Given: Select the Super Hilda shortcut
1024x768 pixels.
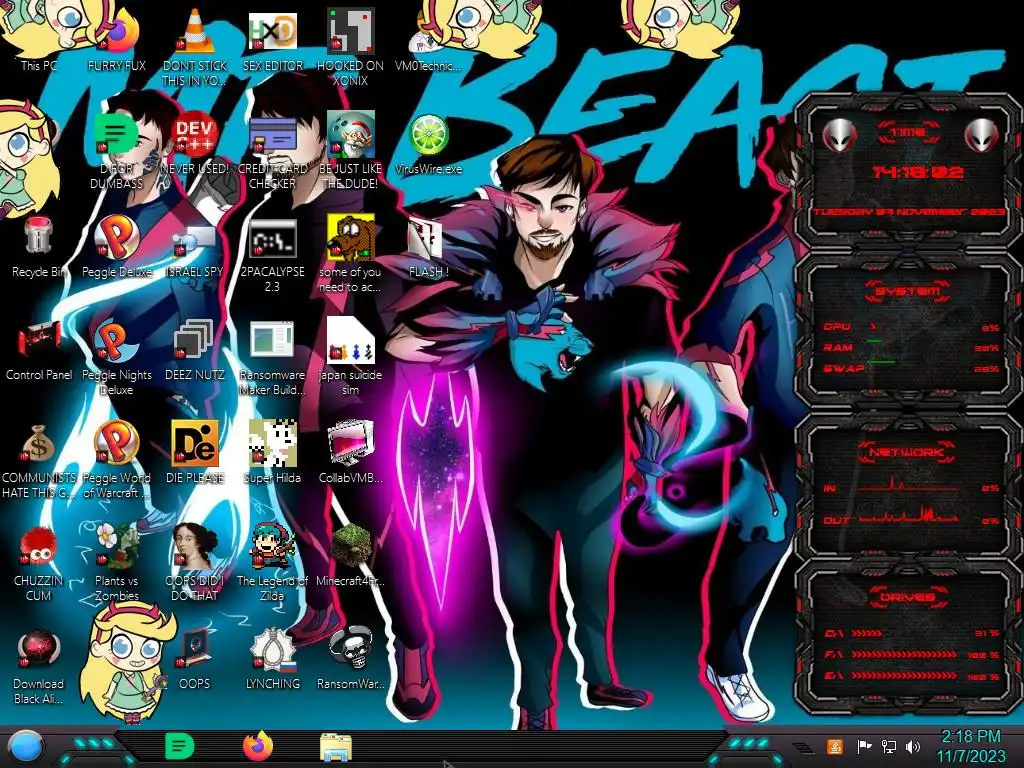Looking at the screenshot, I should tap(272, 452).
